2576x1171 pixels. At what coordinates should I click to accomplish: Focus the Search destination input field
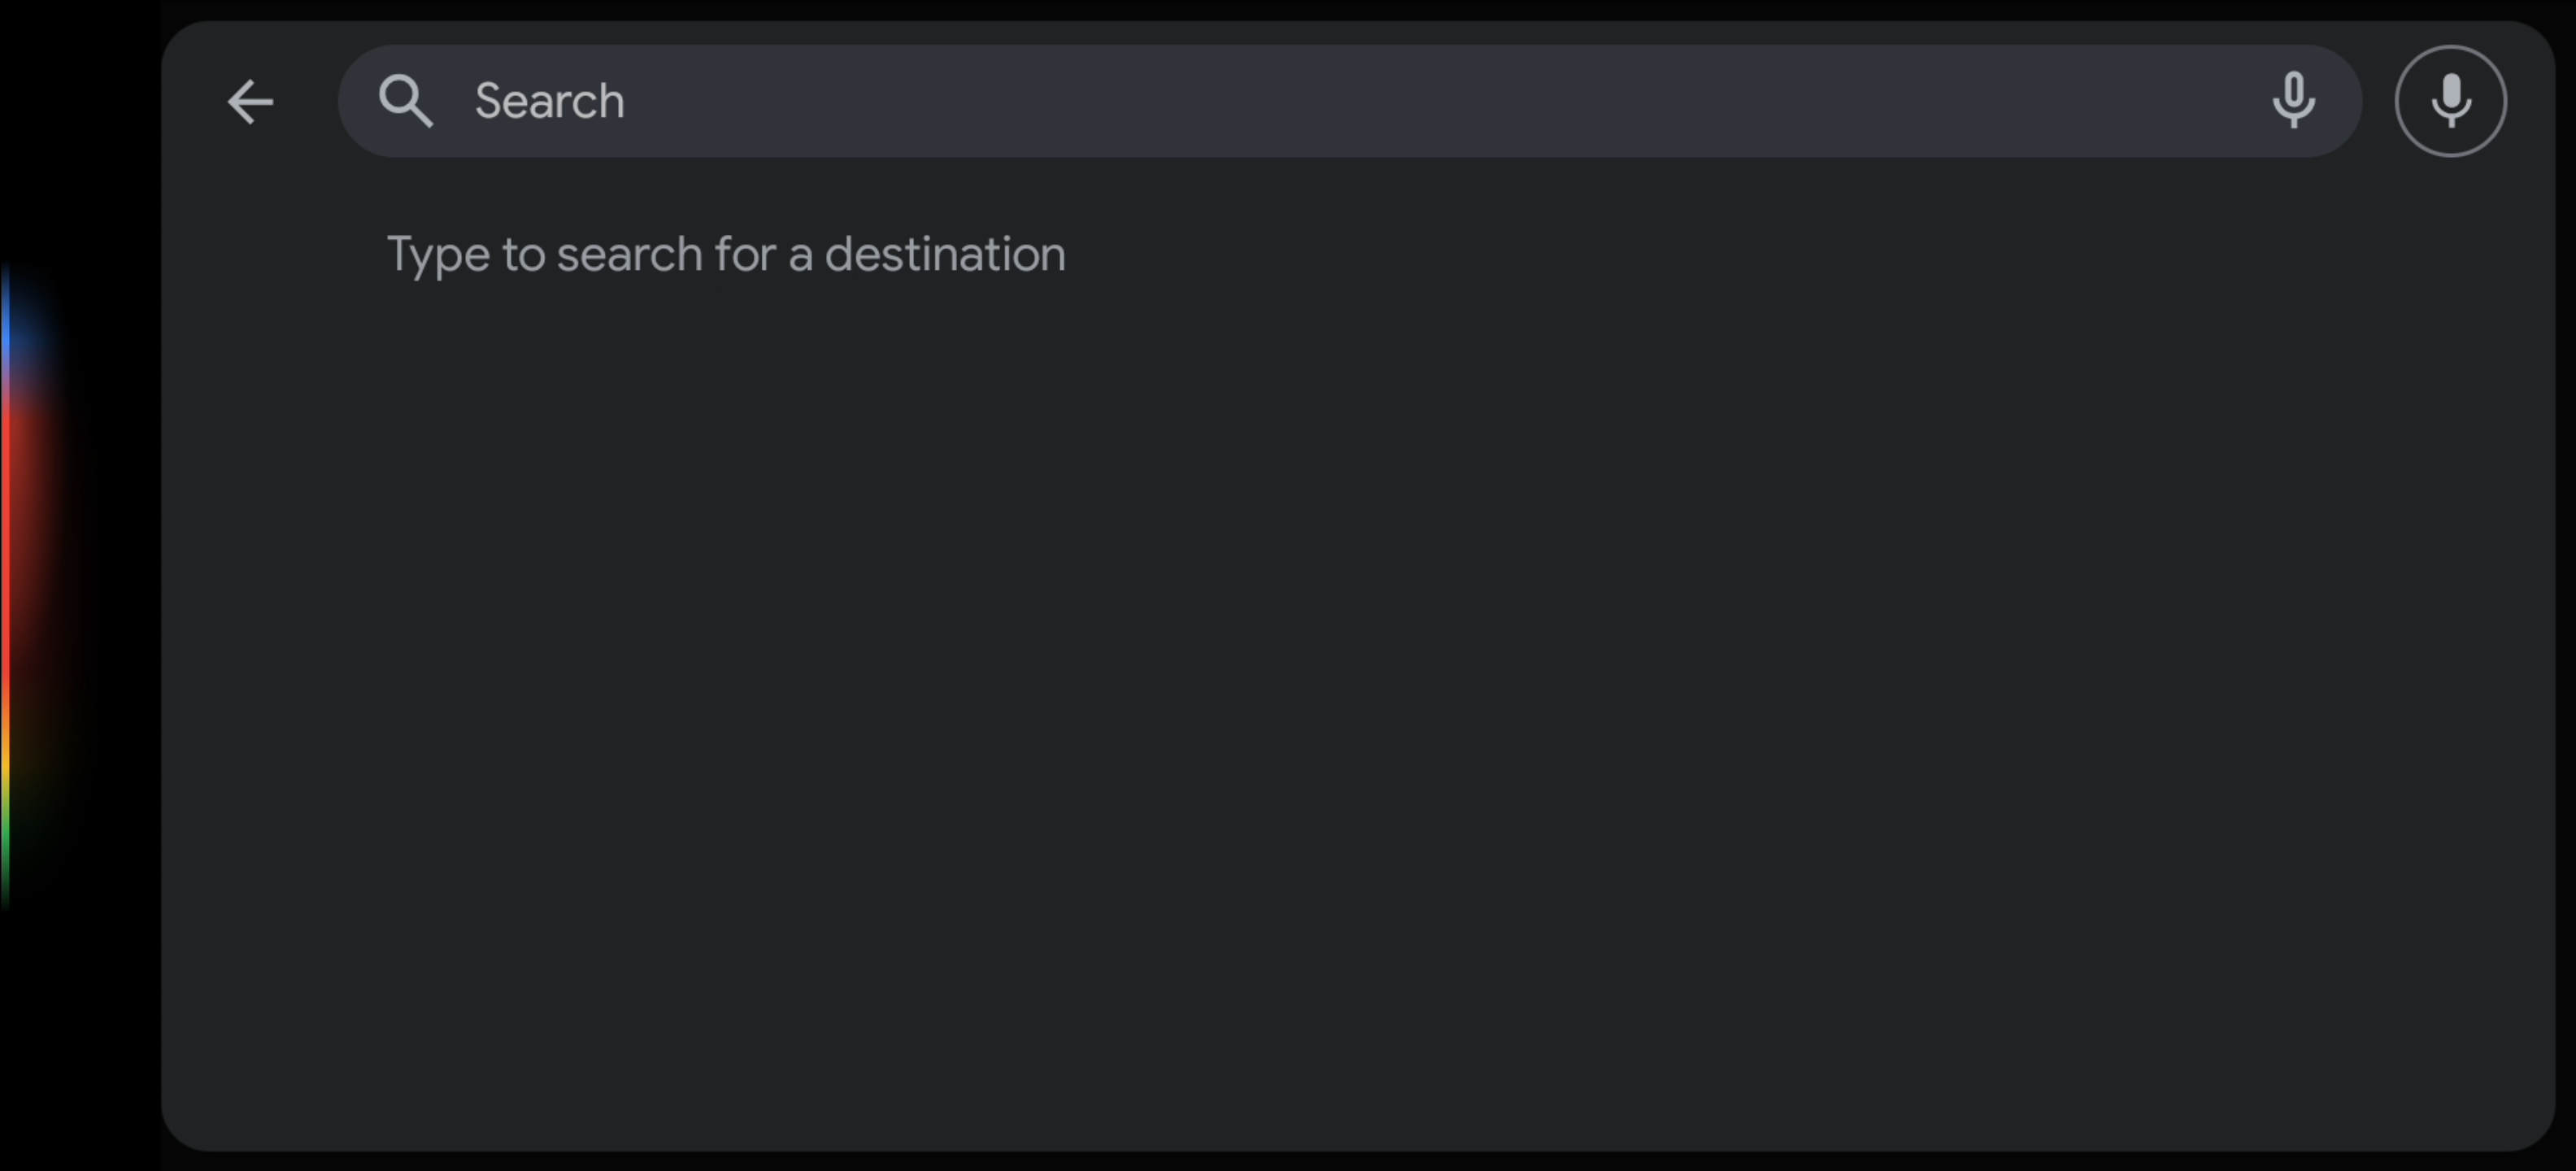pyautogui.click(x=1350, y=101)
